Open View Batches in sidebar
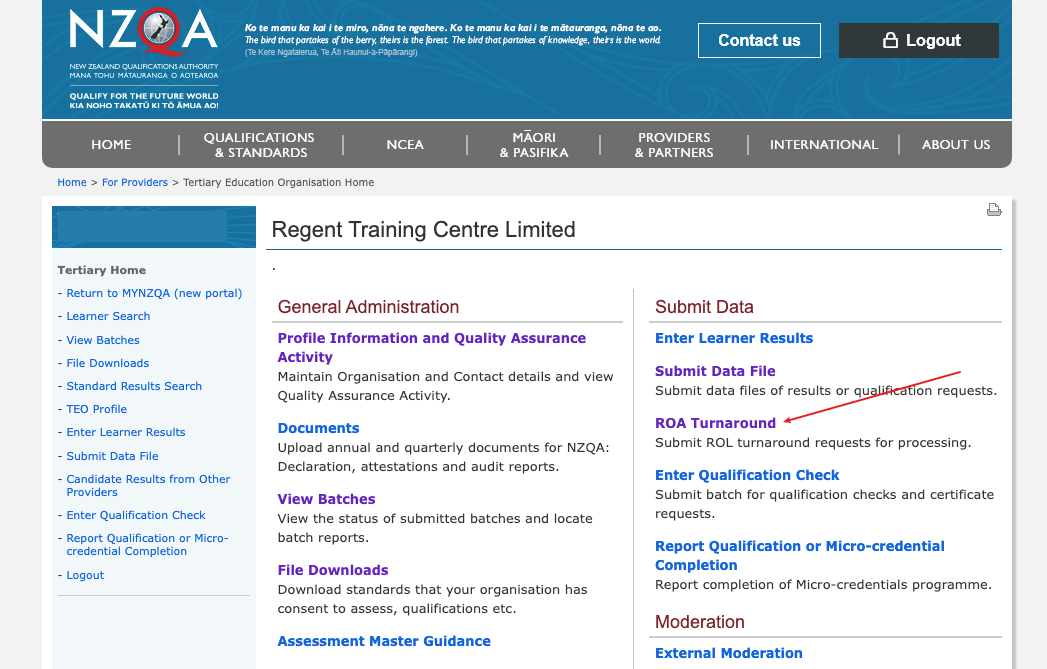This screenshot has width=1047, height=669. coord(103,341)
